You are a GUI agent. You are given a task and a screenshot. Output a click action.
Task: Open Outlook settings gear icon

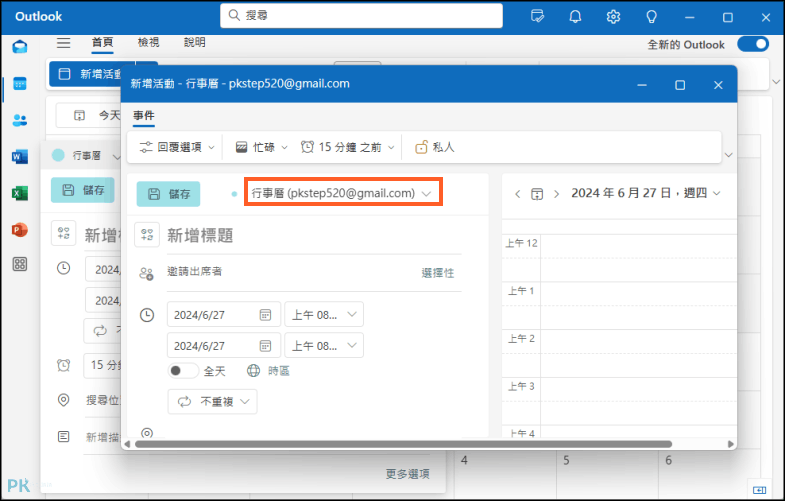[x=613, y=17]
